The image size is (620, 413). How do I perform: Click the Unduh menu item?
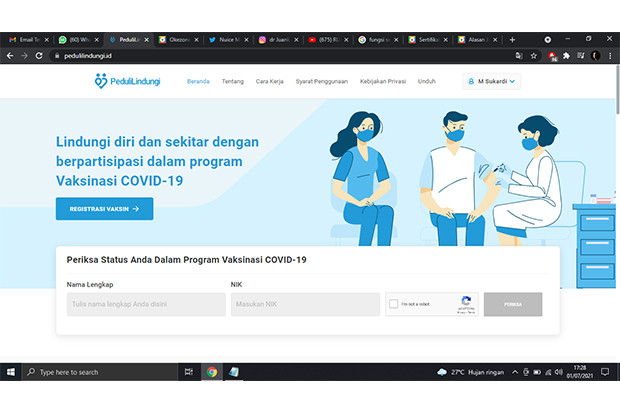click(x=427, y=81)
